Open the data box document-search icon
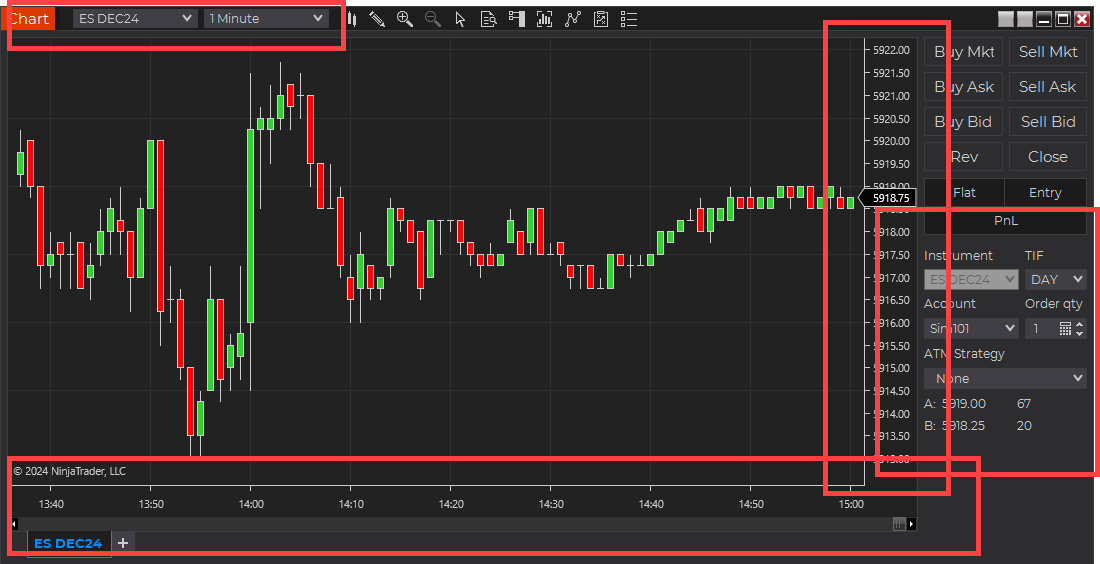Screen dimensions: 1100x564 pos(488,19)
